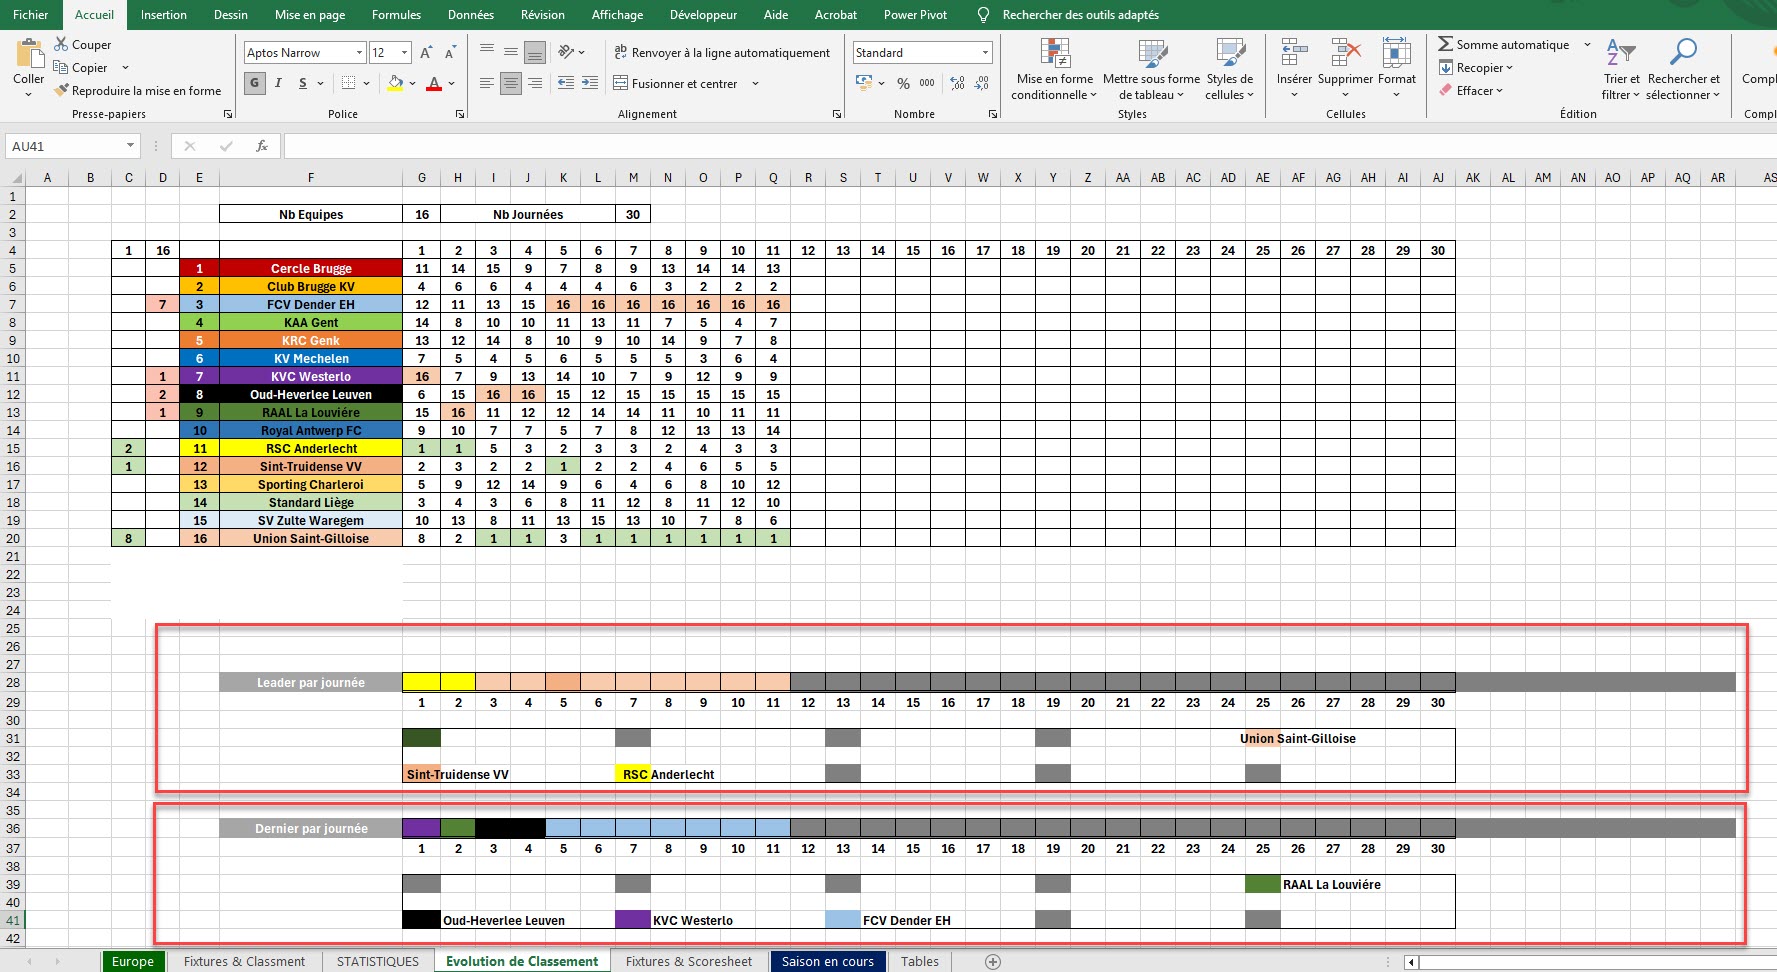Click the Couper scissors icon
1777x972 pixels.
point(62,45)
